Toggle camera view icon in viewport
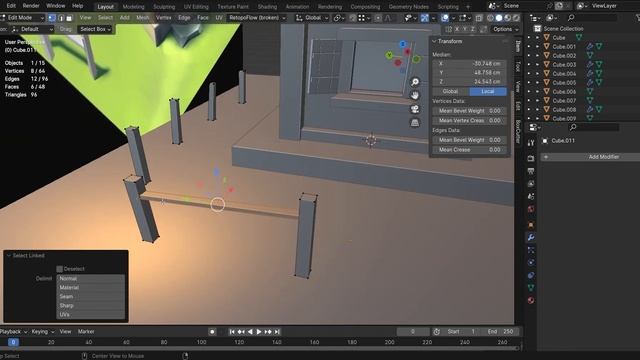This screenshot has height=360, width=640. (x=415, y=109)
